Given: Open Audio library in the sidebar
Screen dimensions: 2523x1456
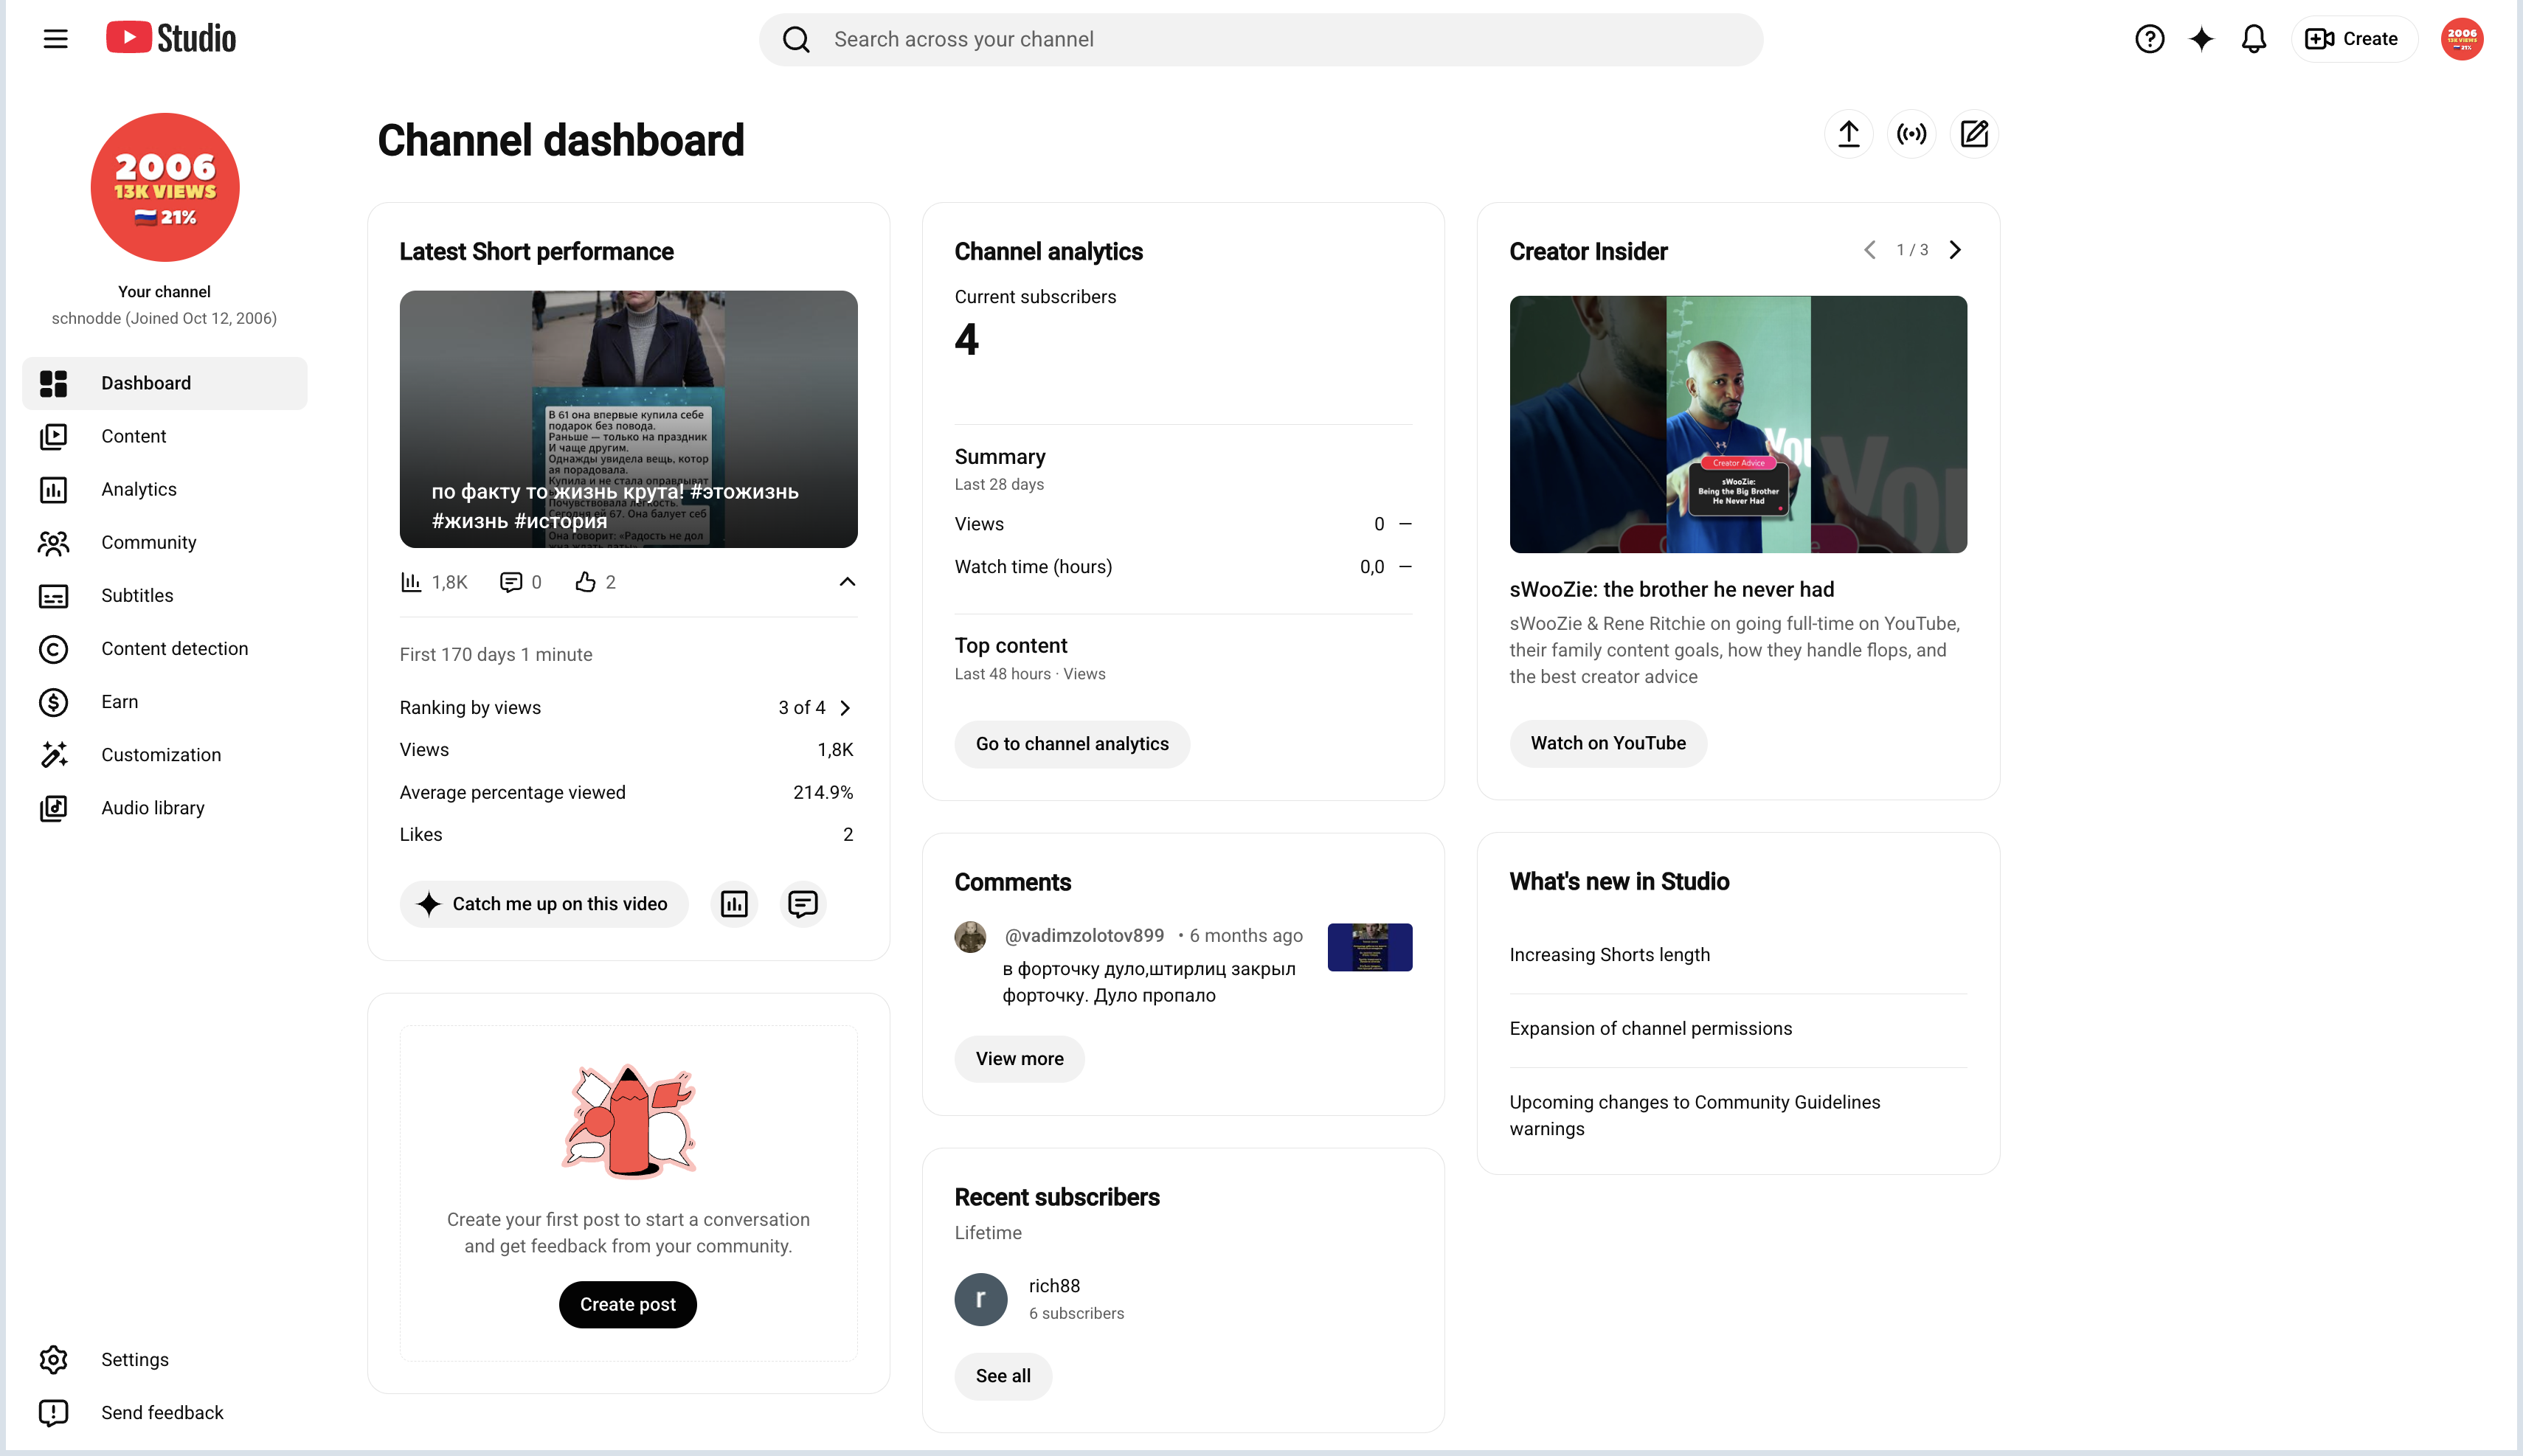Looking at the screenshot, I should (x=165, y=808).
